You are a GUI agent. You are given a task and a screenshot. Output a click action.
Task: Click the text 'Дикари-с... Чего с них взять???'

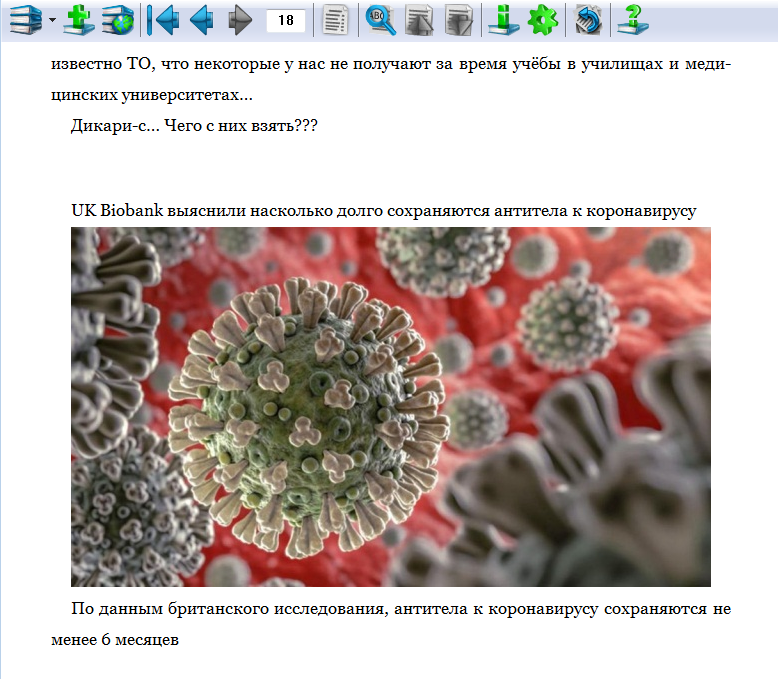coord(194,126)
